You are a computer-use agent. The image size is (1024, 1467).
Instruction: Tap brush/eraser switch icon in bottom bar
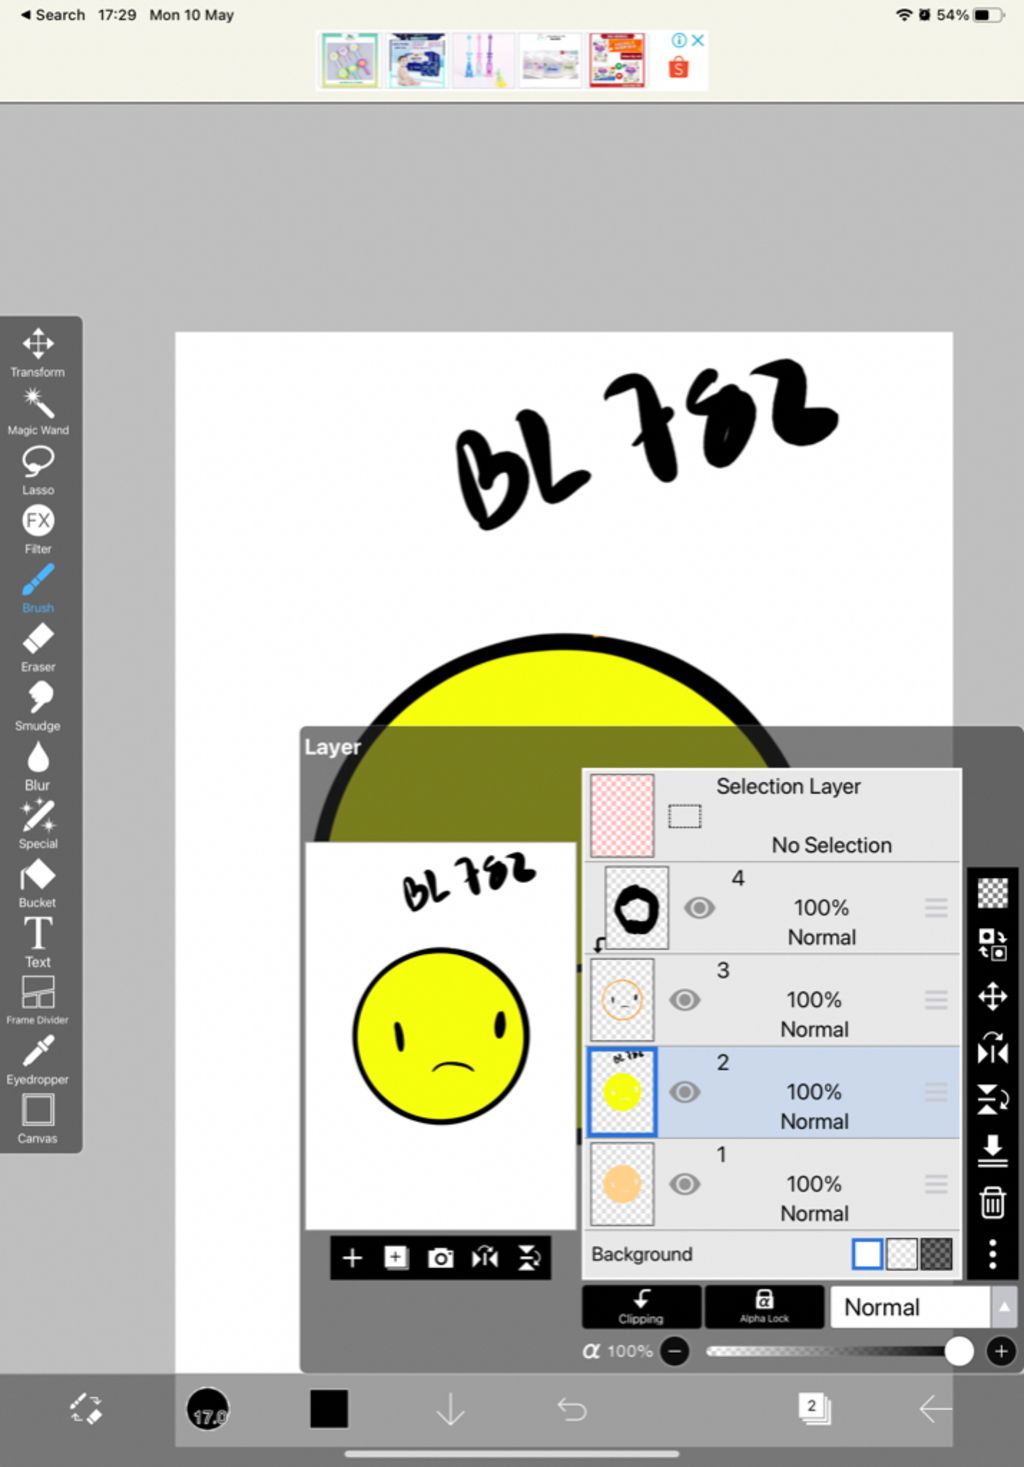(x=86, y=1408)
